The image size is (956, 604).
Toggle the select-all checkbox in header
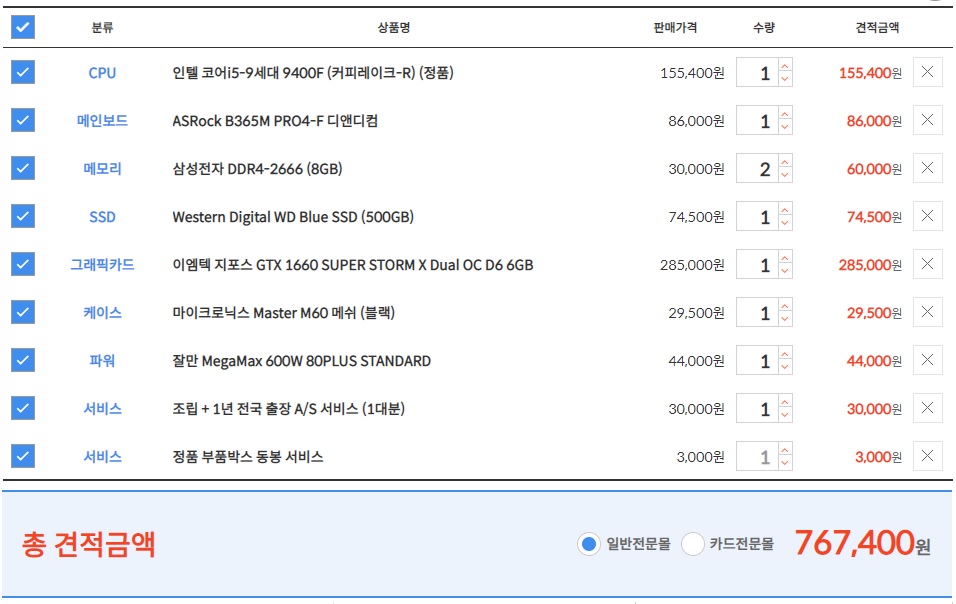point(23,27)
